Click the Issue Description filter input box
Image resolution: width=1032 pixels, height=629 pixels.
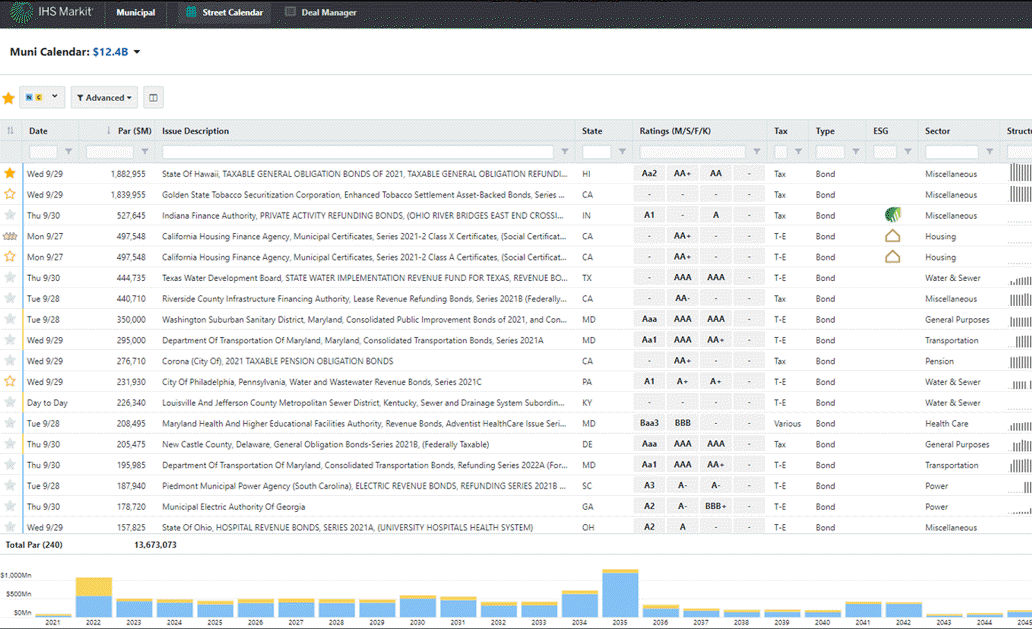tap(357, 152)
